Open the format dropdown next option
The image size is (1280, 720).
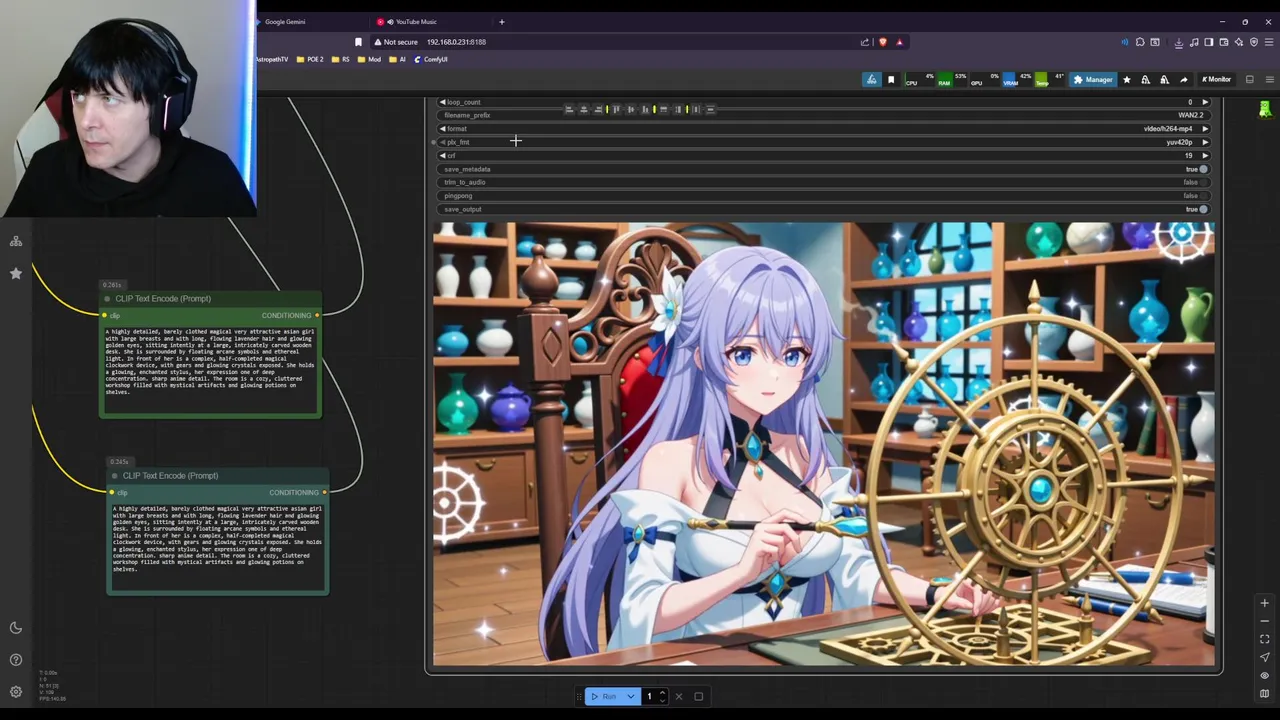point(1204,129)
